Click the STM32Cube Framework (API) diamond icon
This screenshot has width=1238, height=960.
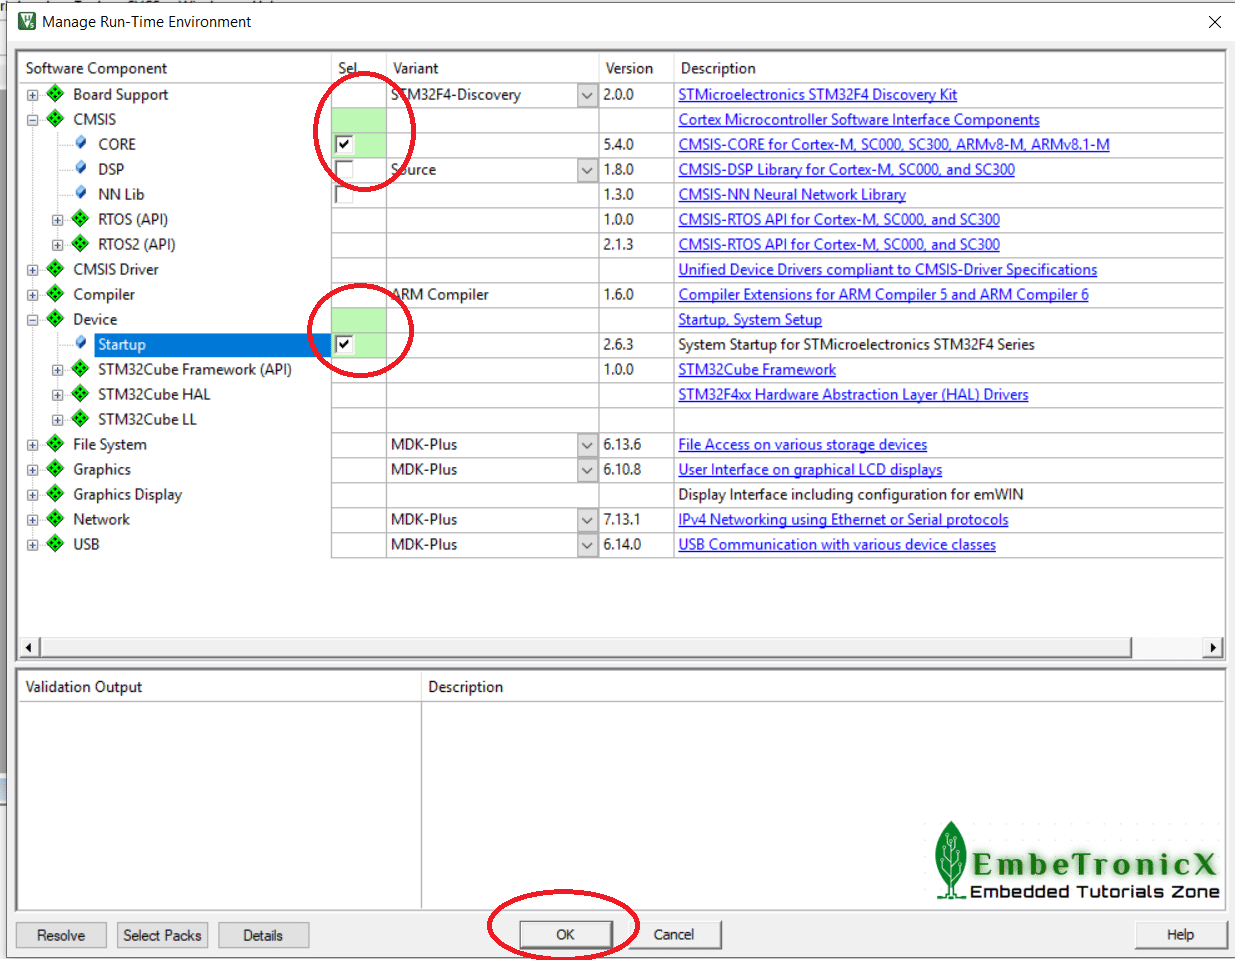tap(81, 369)
